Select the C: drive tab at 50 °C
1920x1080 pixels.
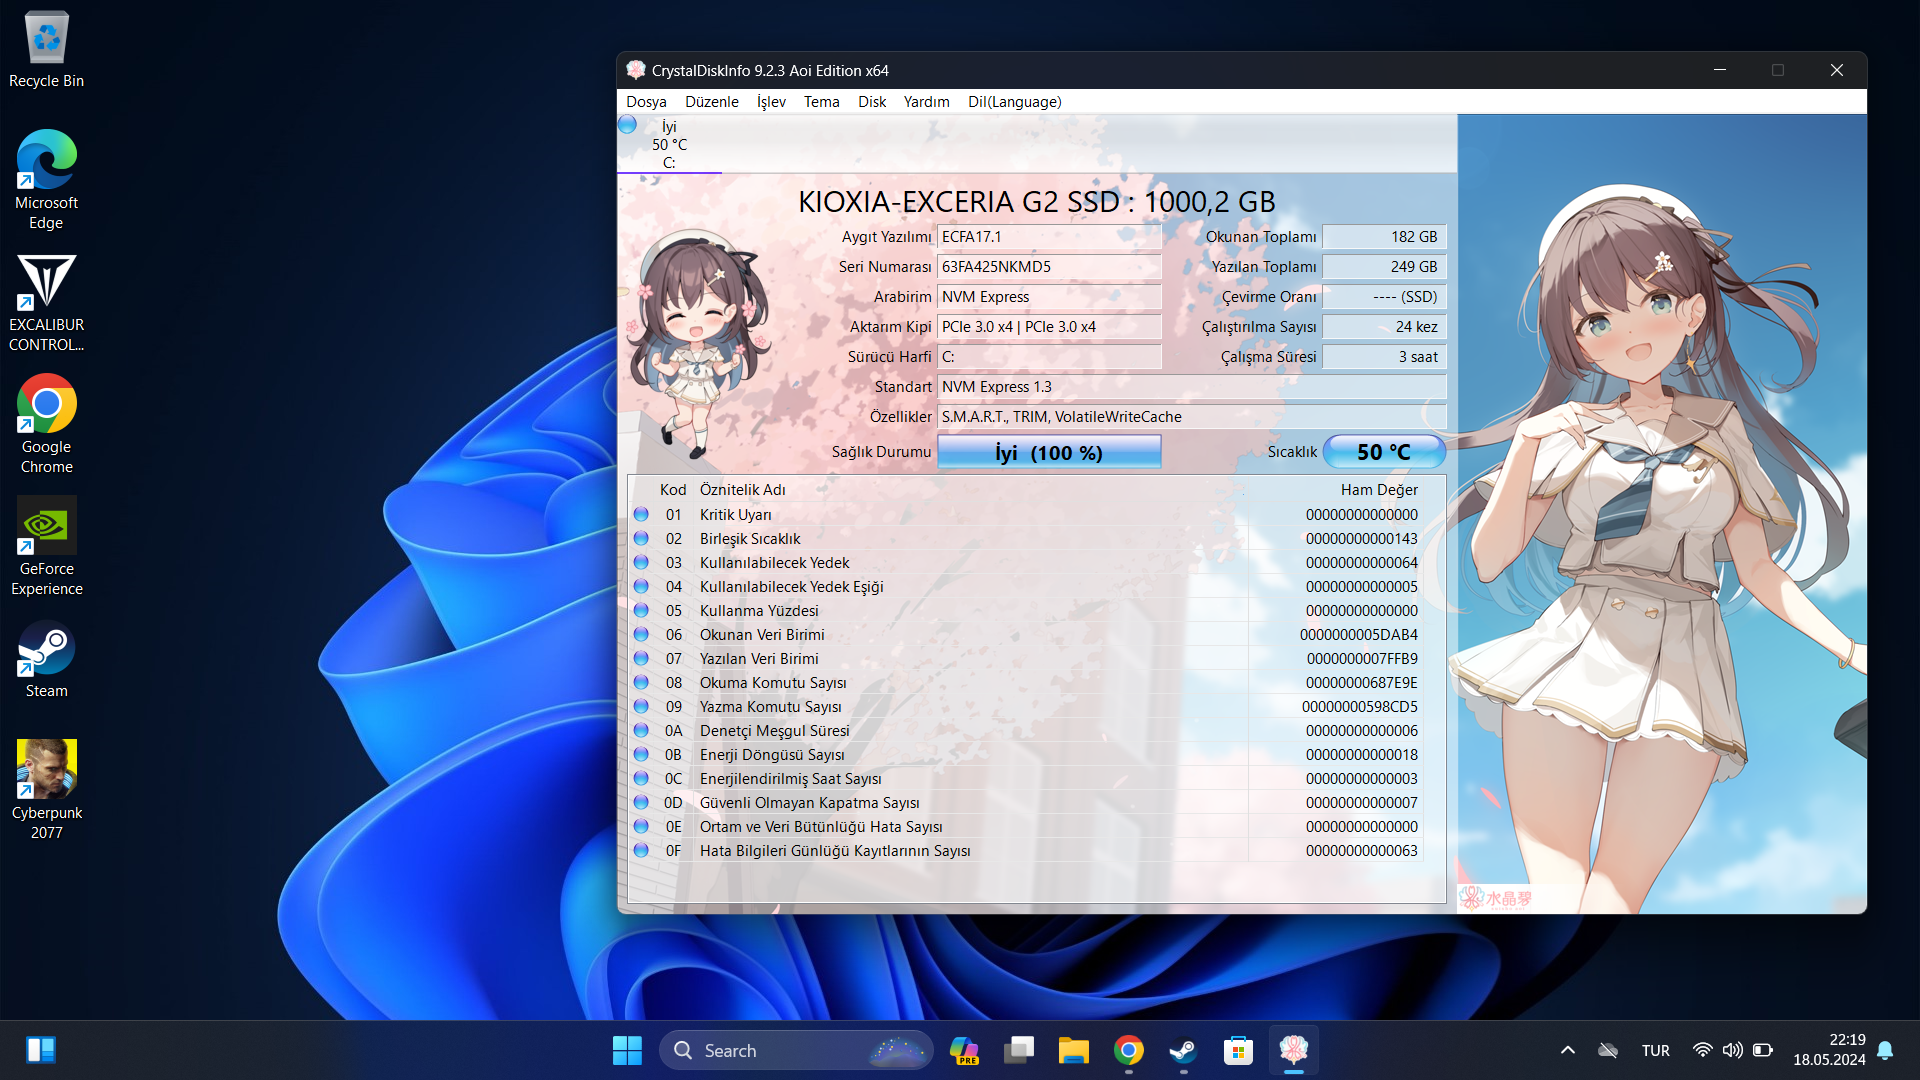point(669,145)
